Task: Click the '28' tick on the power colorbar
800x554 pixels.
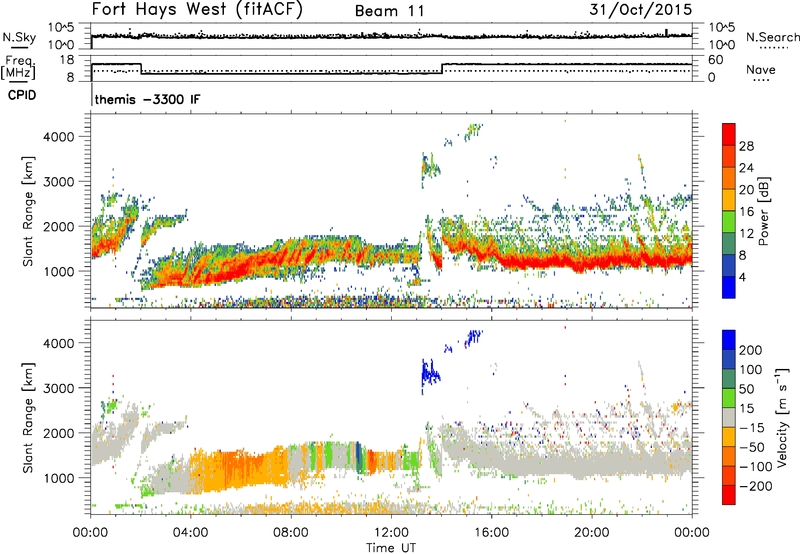Action: point(746,146)
